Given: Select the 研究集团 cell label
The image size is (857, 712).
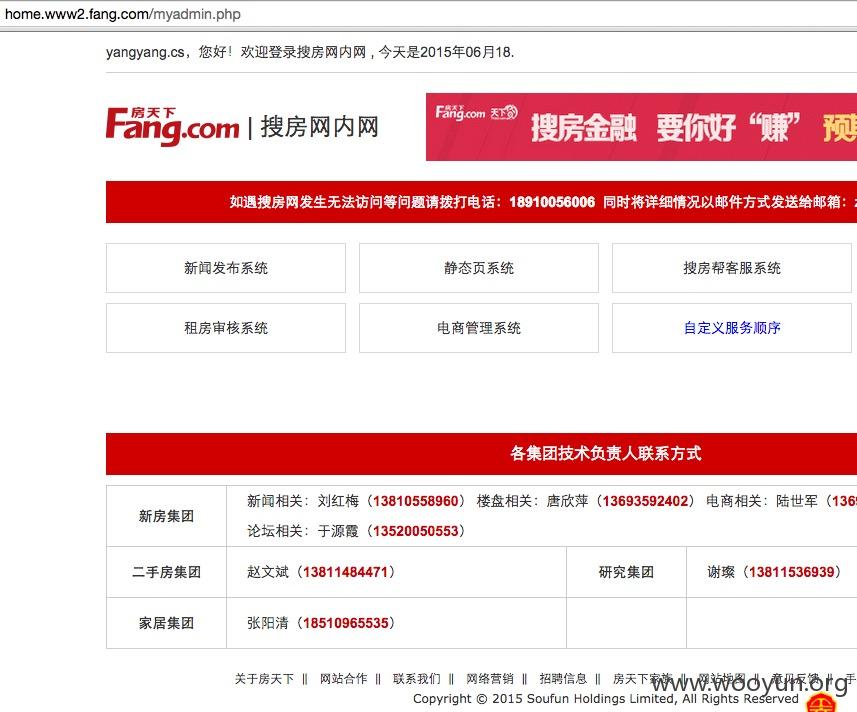Looking at the screenshot, I should 626,572.
